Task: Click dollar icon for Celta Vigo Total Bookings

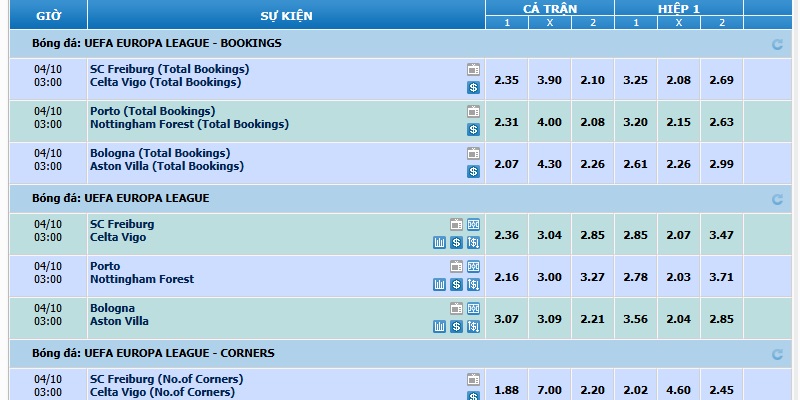Action: (473, 88)
